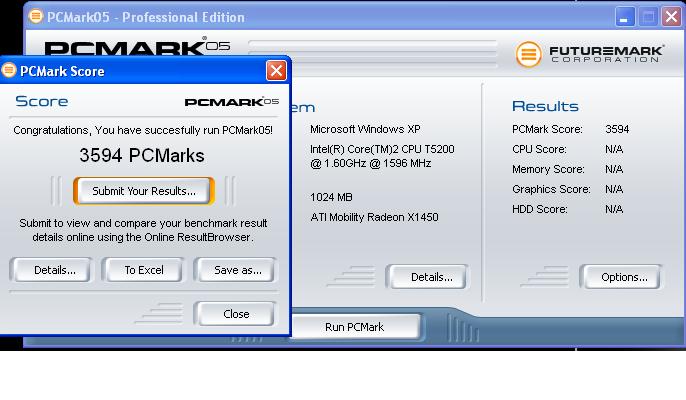
Task: Click the 'CPU Score:' label
Action: (539, 149)
